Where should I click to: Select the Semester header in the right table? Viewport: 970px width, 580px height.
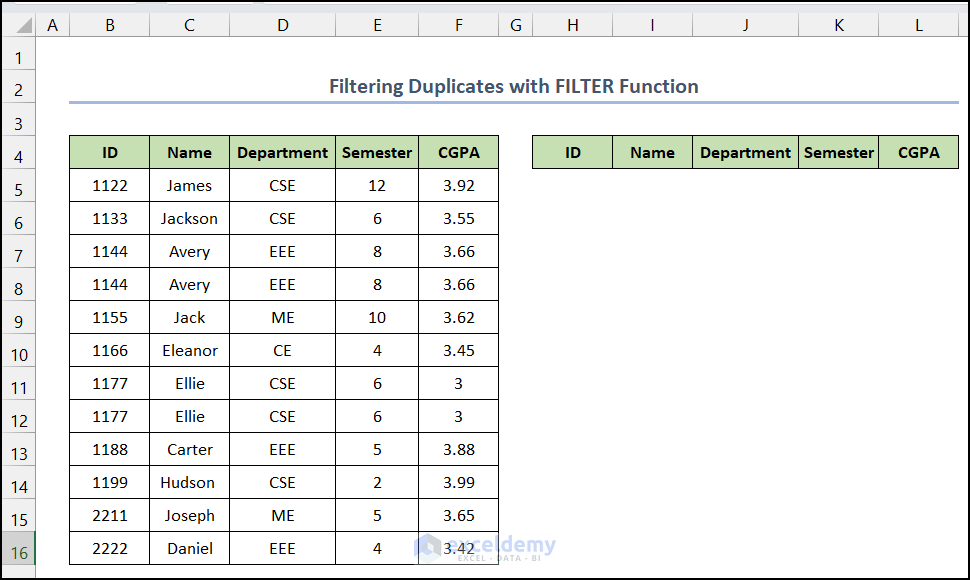point(838,152)
